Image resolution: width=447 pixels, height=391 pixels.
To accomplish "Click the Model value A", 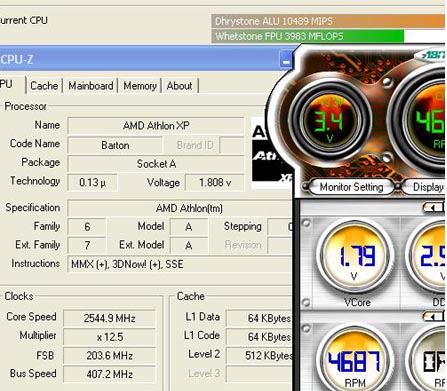I will 189,227.
